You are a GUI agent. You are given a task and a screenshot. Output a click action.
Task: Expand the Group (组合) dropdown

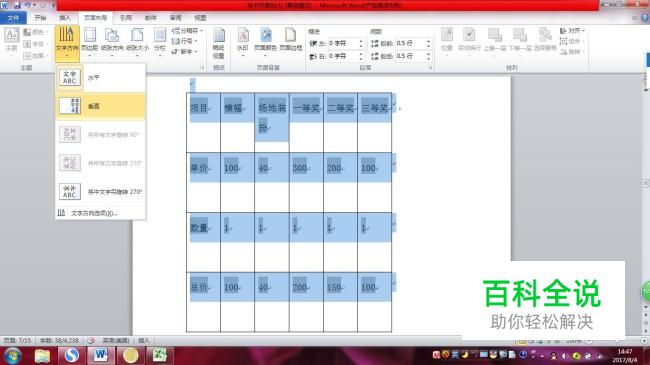572,41
